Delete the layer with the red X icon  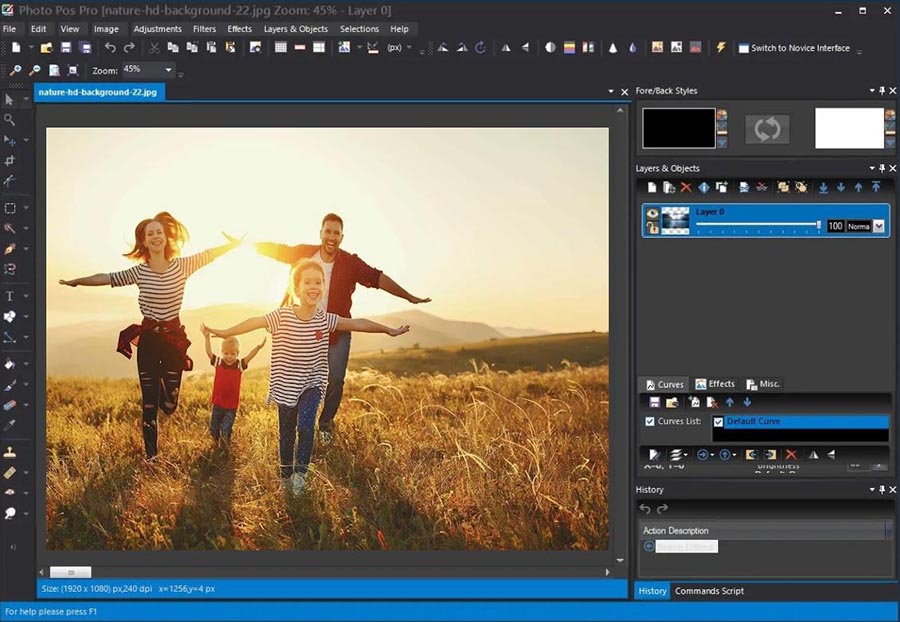tap(686, 187)
